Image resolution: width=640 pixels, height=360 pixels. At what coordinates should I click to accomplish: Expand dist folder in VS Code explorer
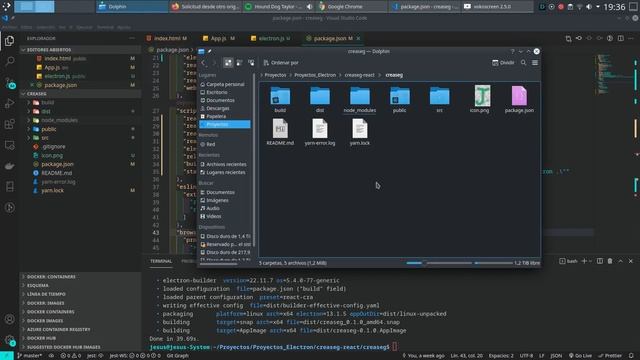80,111
